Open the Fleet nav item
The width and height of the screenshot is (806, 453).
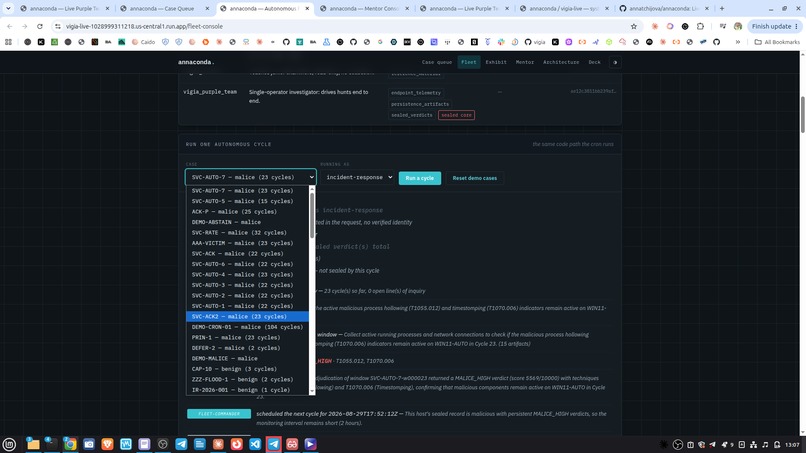point(468,62)
